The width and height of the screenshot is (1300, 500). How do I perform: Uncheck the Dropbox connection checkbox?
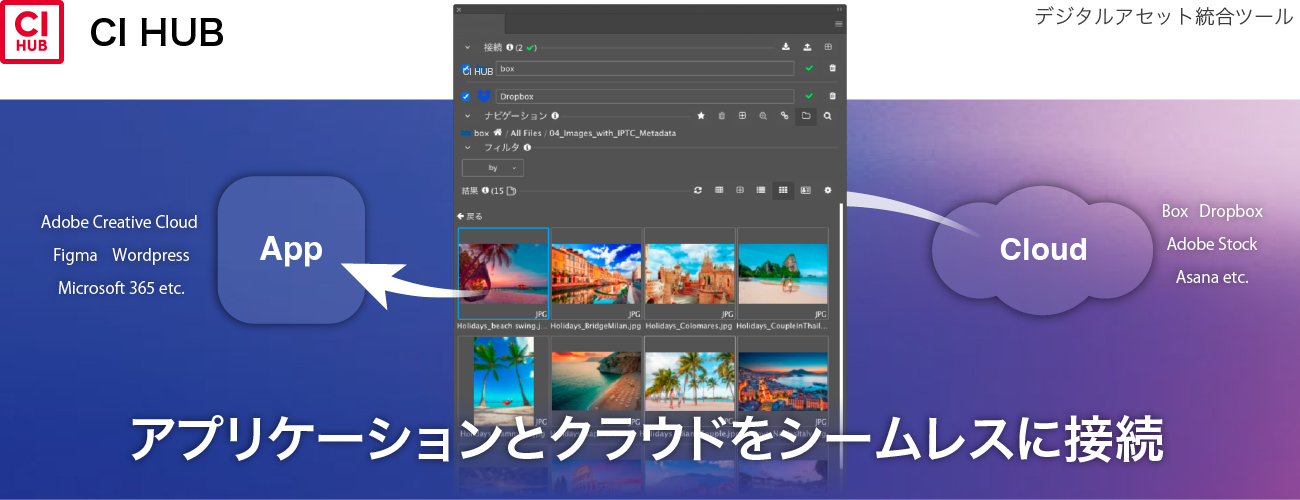[x=466, y=97]
